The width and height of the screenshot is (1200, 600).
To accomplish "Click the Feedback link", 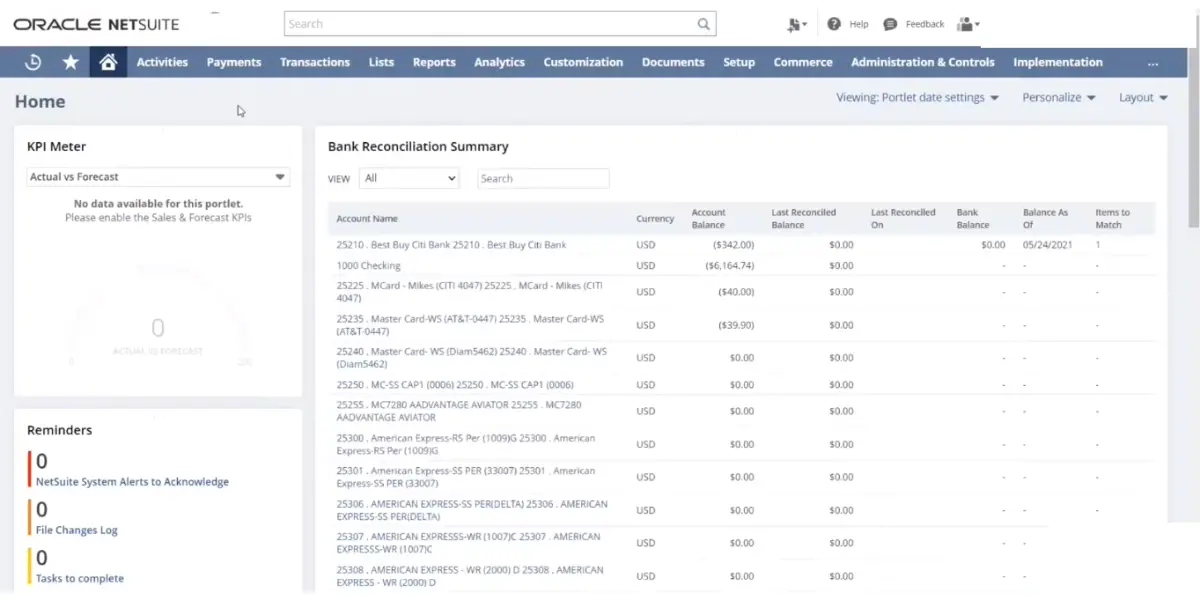I will tap(925, 24).
